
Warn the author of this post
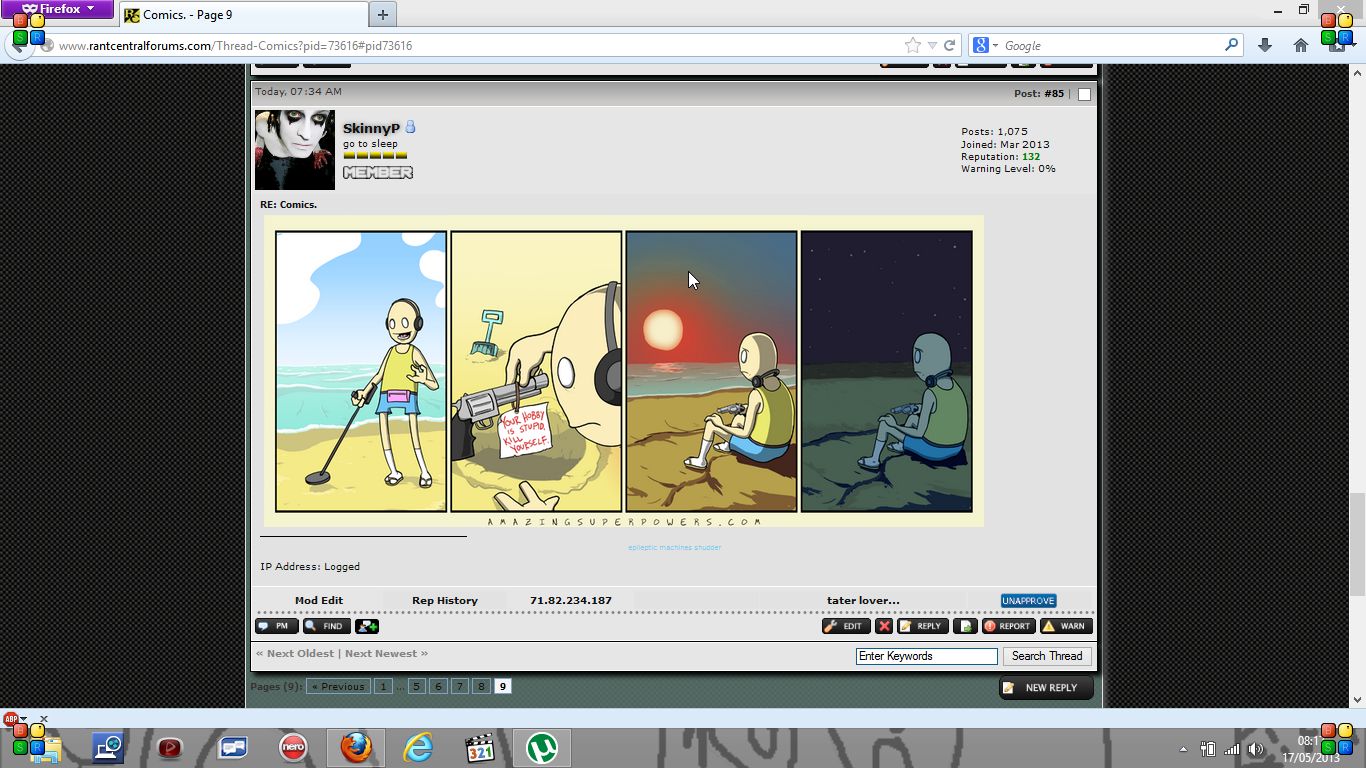tap(1066, 626)
